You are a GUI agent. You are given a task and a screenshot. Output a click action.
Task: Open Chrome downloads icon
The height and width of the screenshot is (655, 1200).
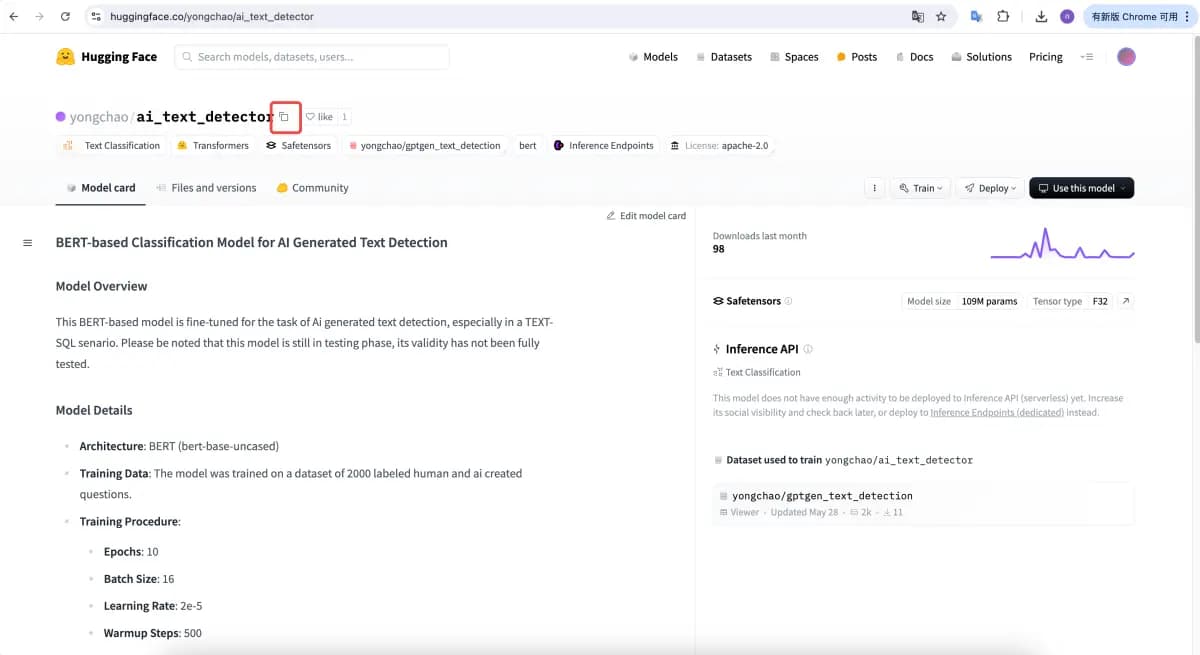pos(1041,17)
